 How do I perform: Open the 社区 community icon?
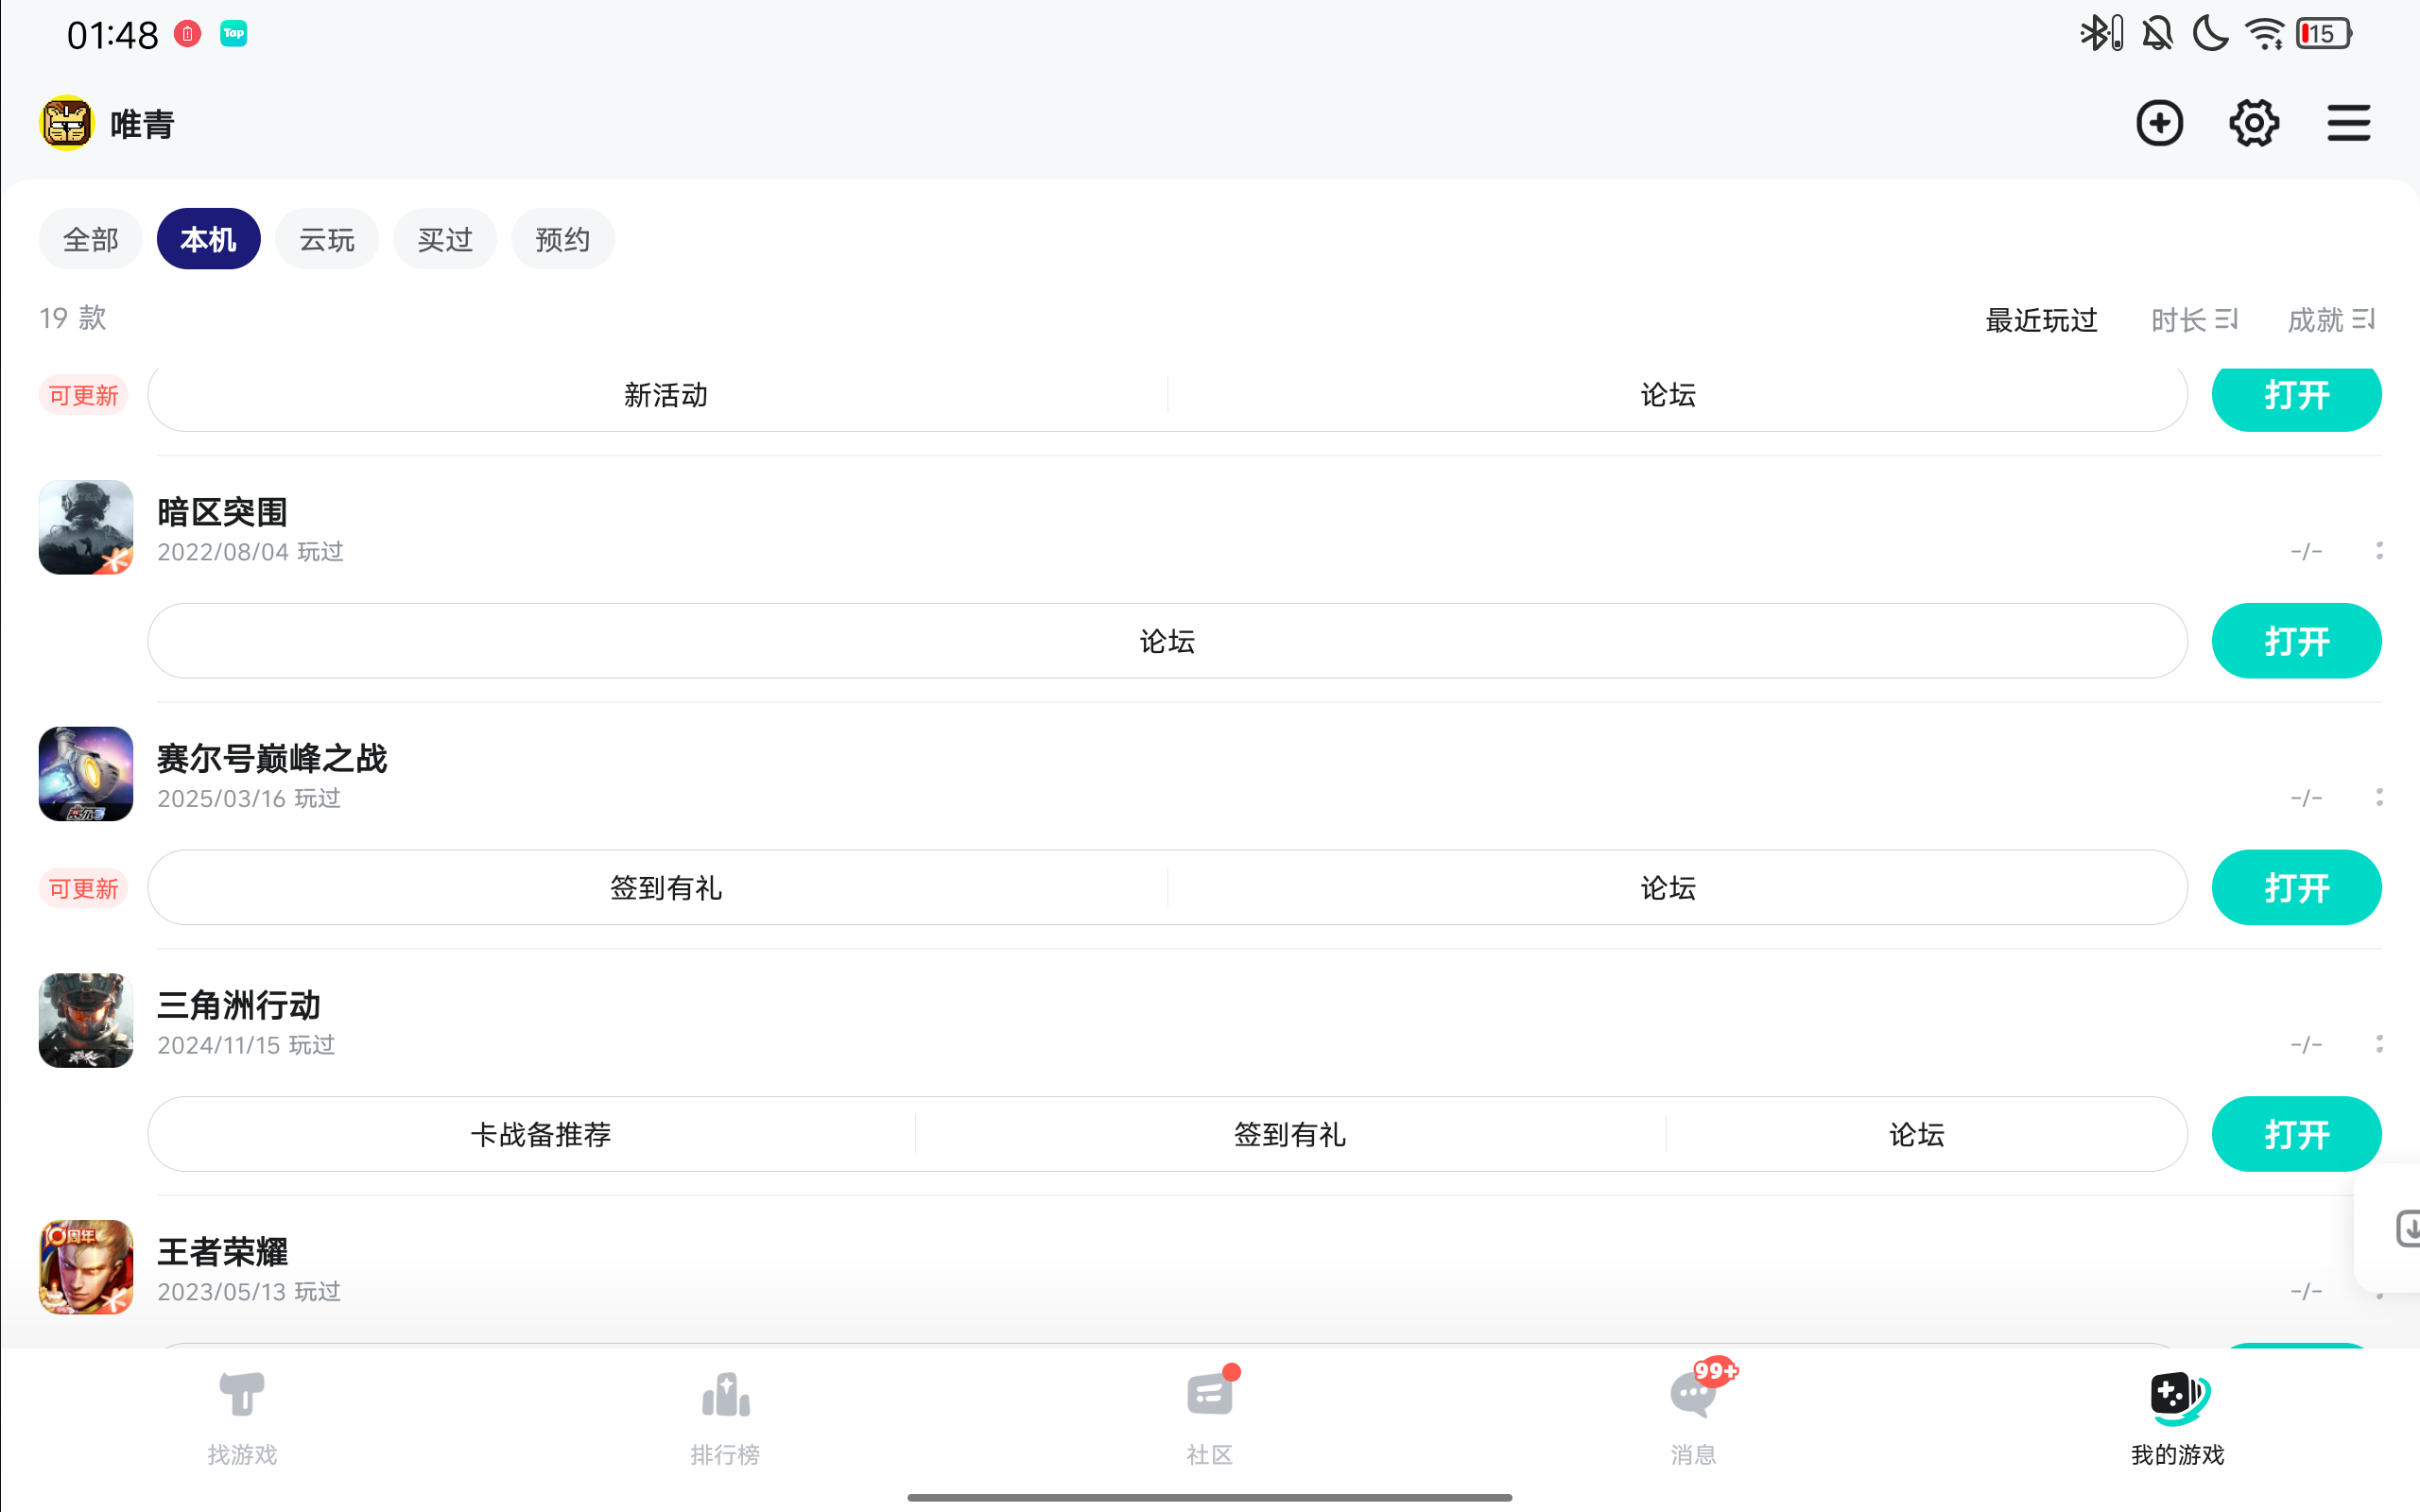coord(1210,1416)
